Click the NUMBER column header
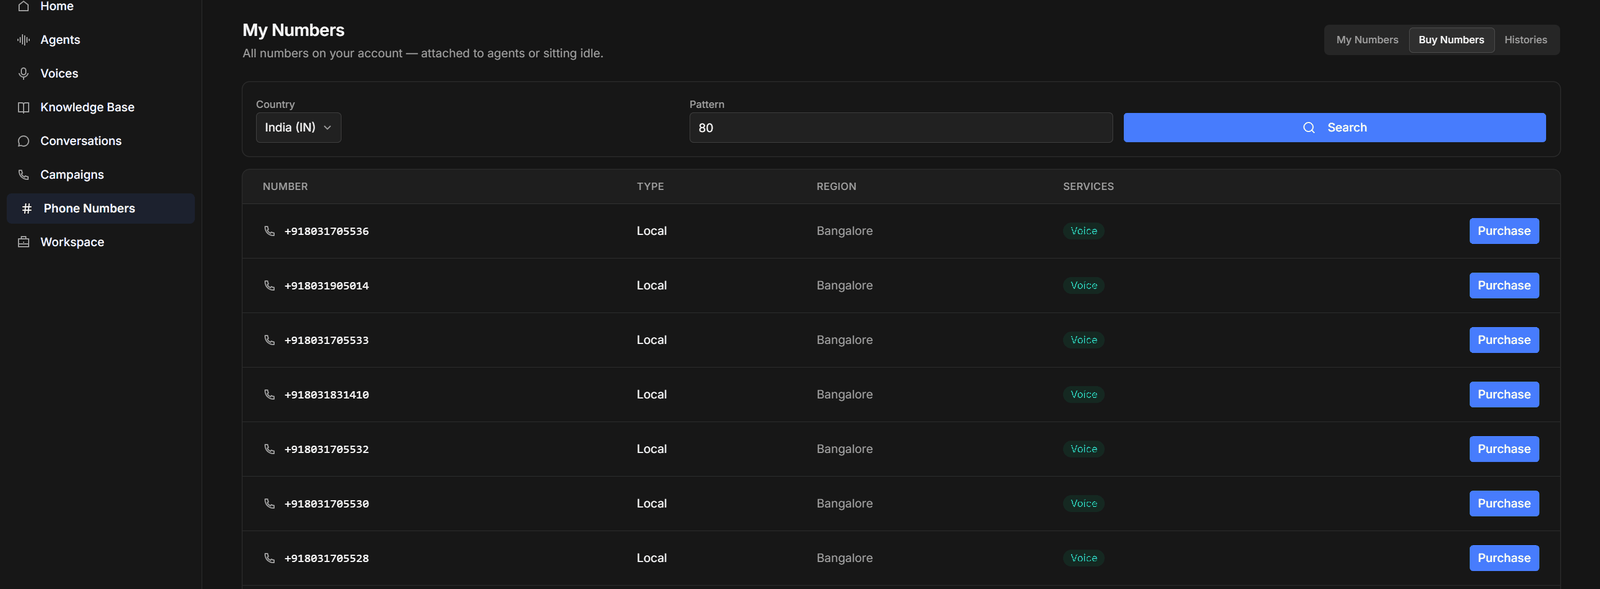This screenshot has width=1600, height=589. pos(285,187)
